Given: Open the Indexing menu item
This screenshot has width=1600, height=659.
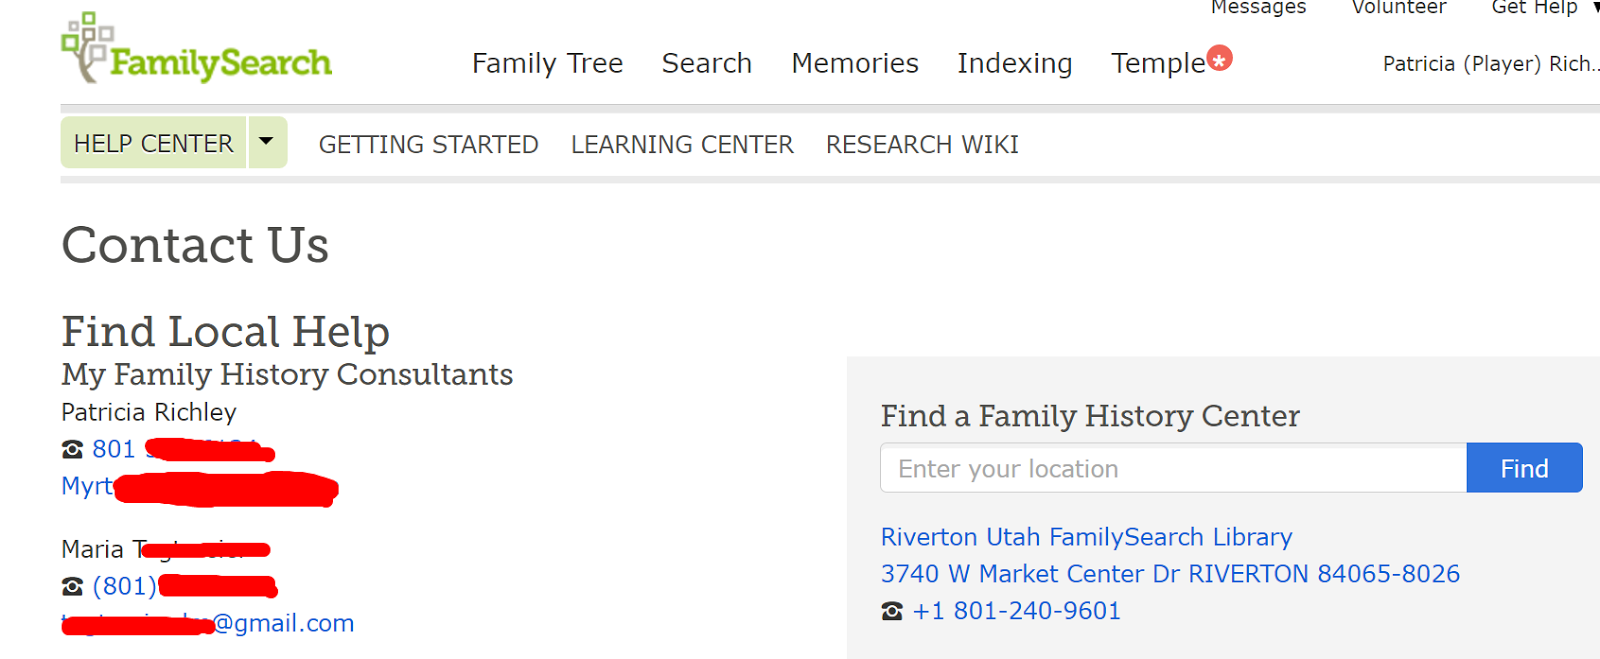Looking at the screenshot, I should point(1014,64).
